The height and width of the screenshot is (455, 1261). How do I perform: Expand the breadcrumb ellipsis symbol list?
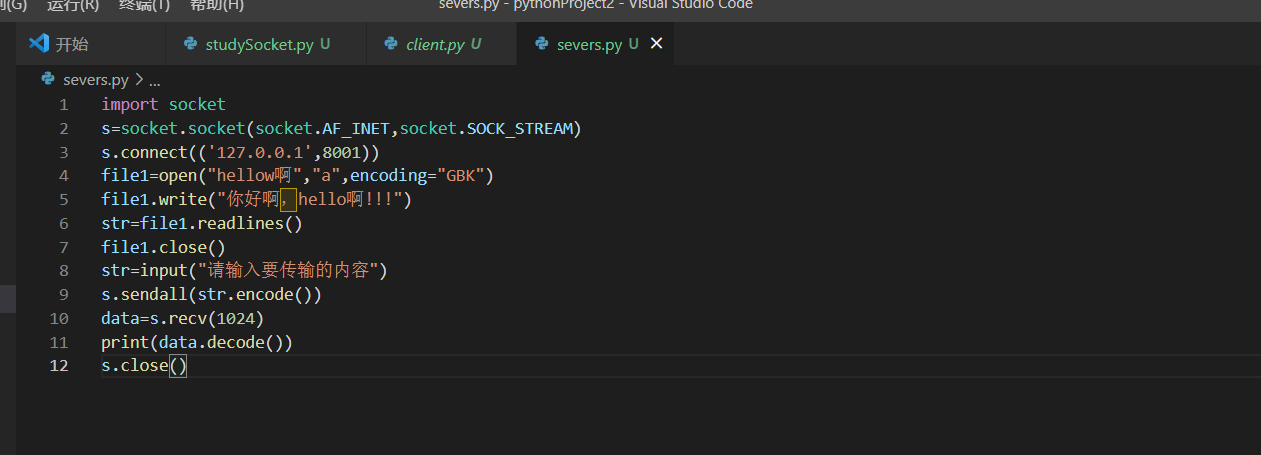[x=154, y=79]
